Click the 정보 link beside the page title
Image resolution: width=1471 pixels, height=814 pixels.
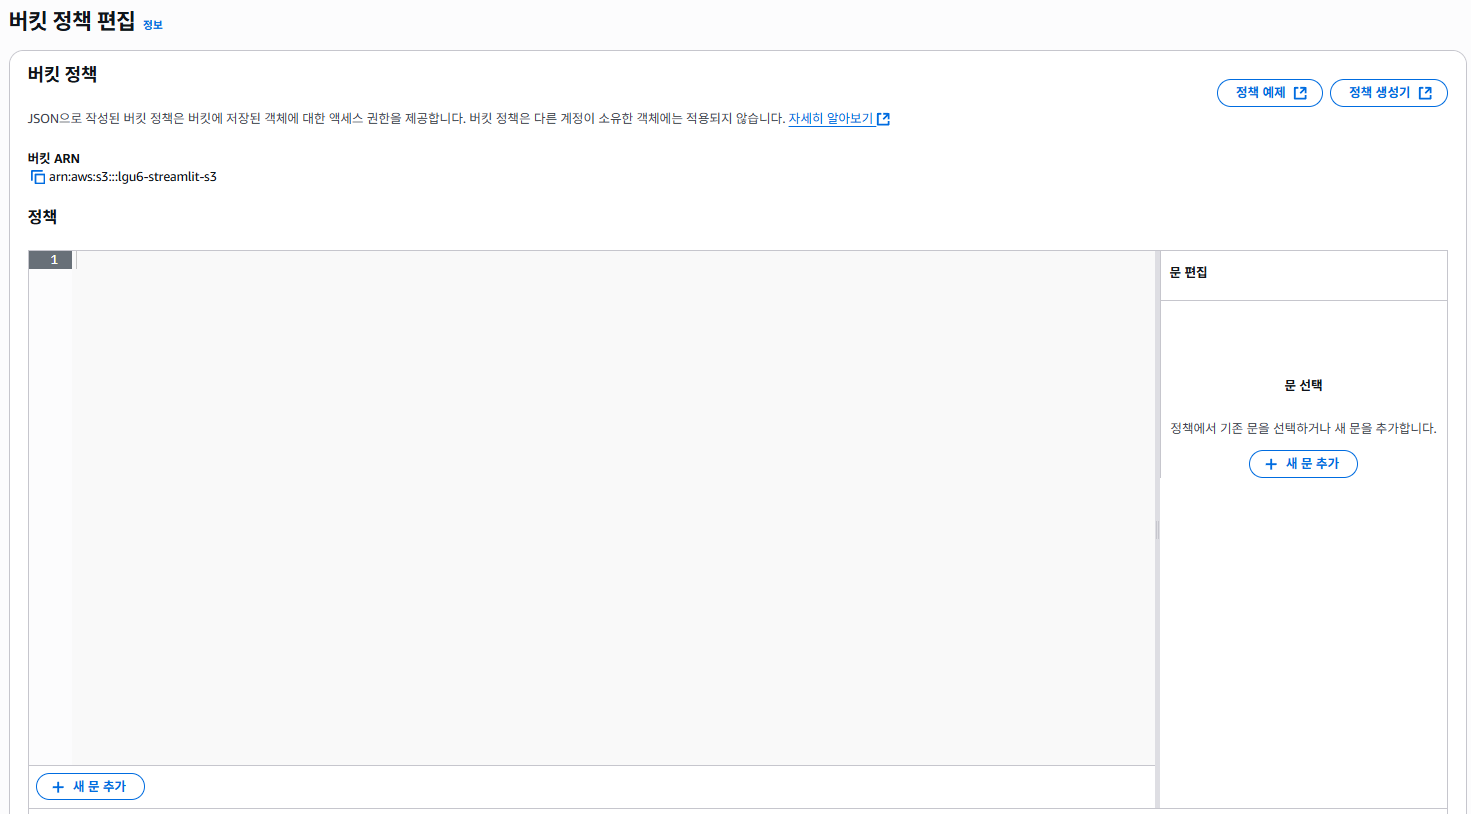153,25
